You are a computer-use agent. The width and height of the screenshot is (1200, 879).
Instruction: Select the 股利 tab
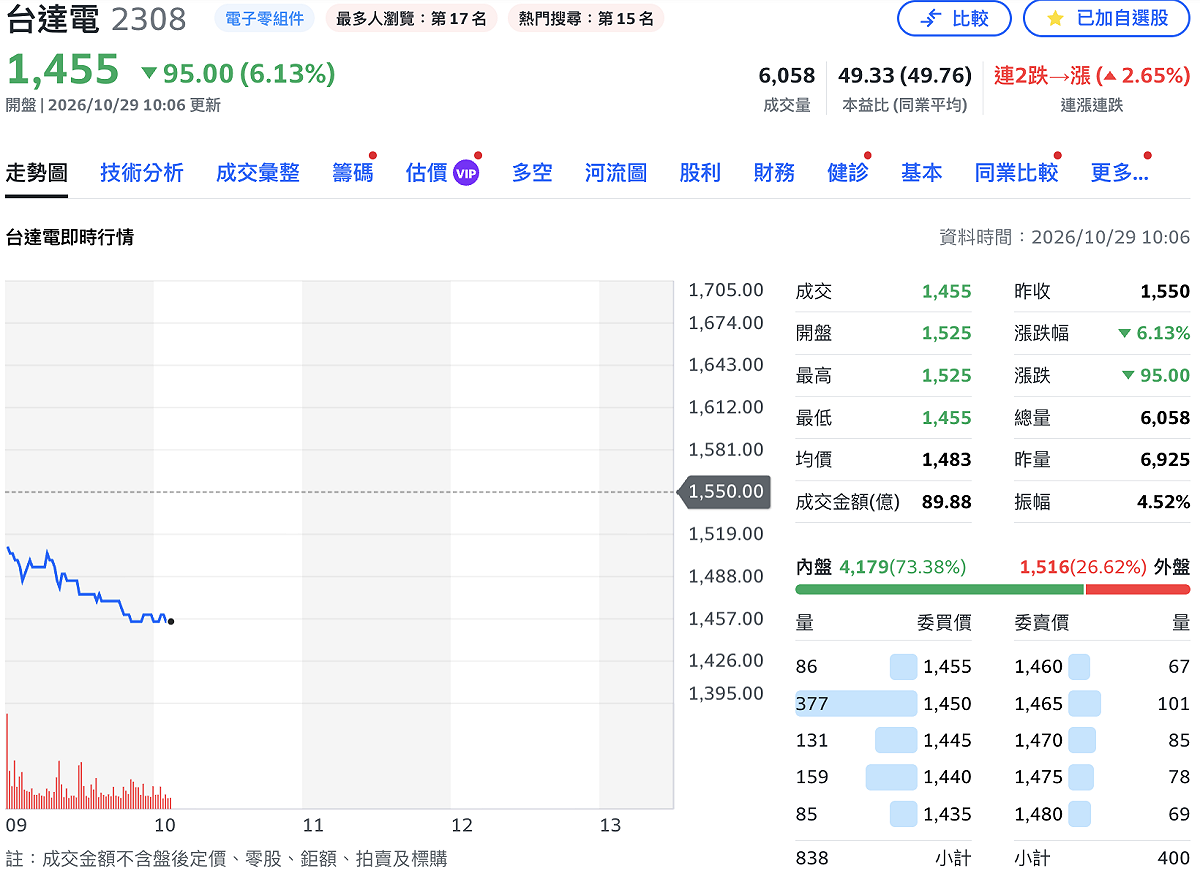point(700,173)
